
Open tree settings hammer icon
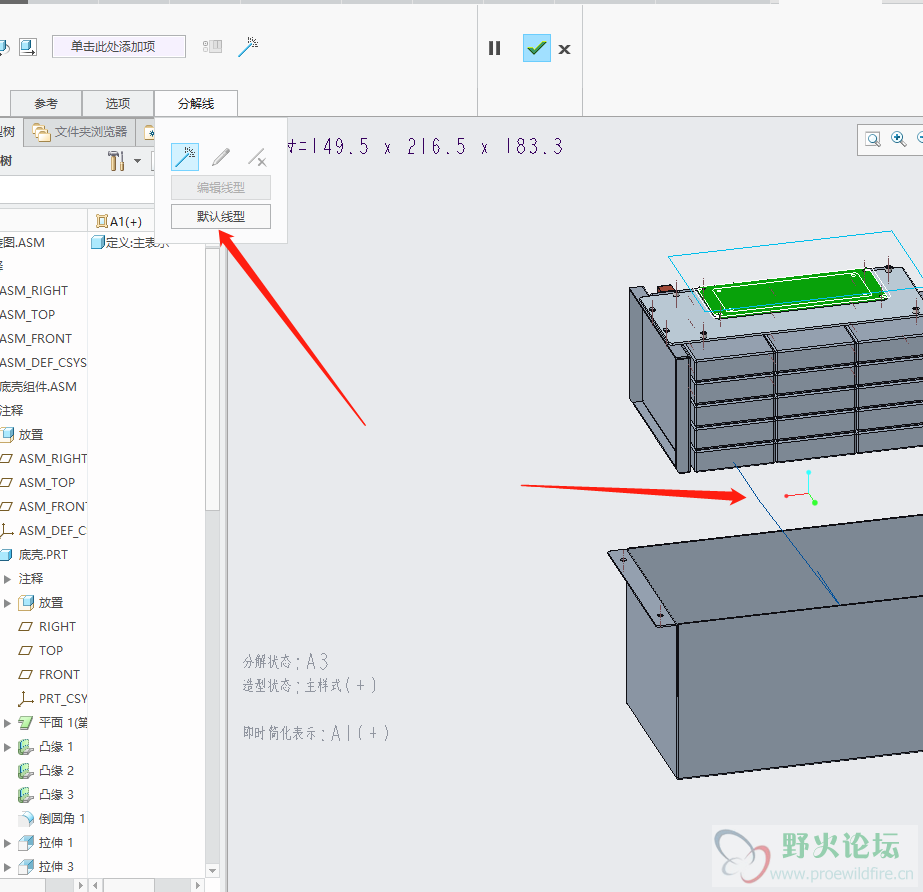click(116, 161)
